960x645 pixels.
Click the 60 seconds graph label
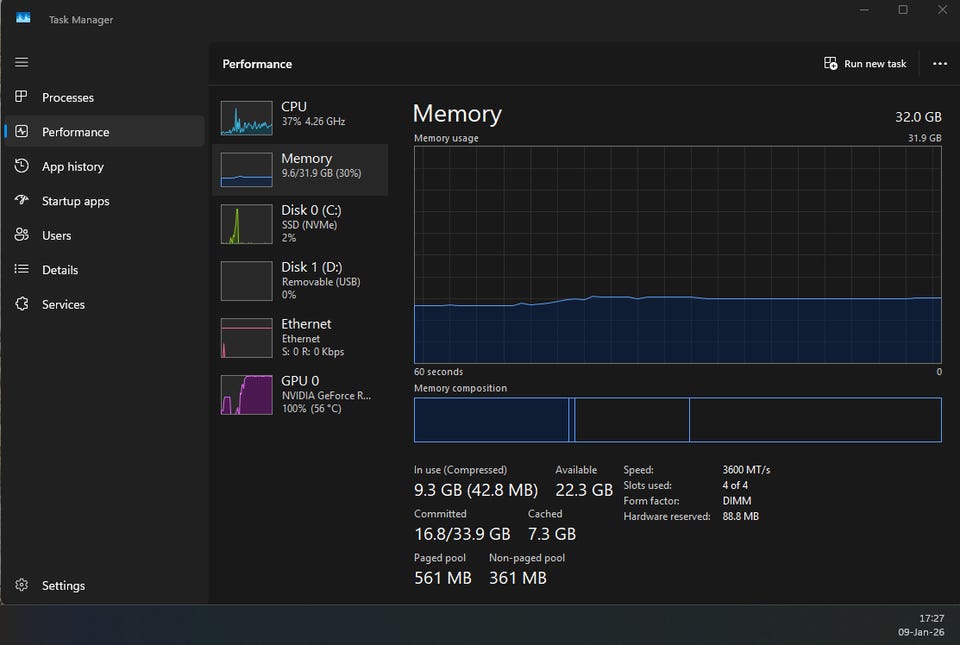pos(438,372)
